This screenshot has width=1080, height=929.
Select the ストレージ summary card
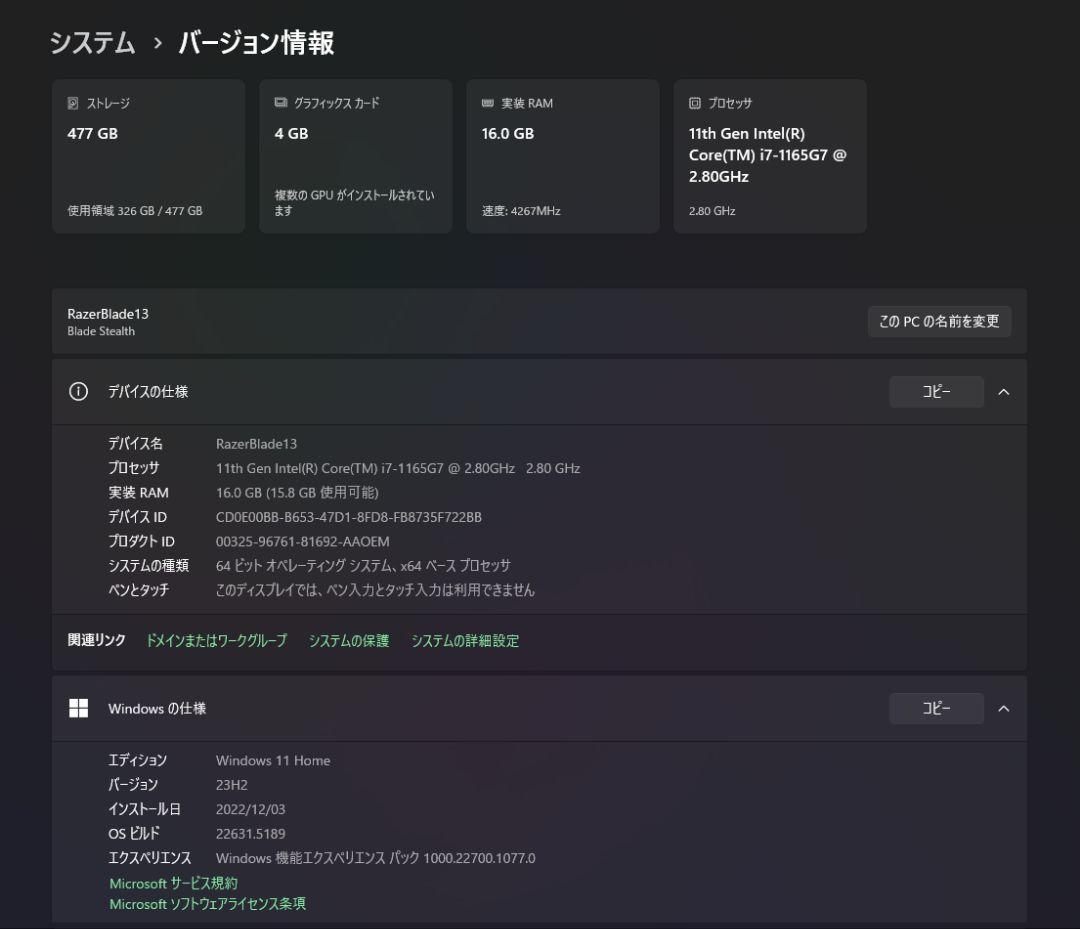pyautogui.click(x=148, y=155)
